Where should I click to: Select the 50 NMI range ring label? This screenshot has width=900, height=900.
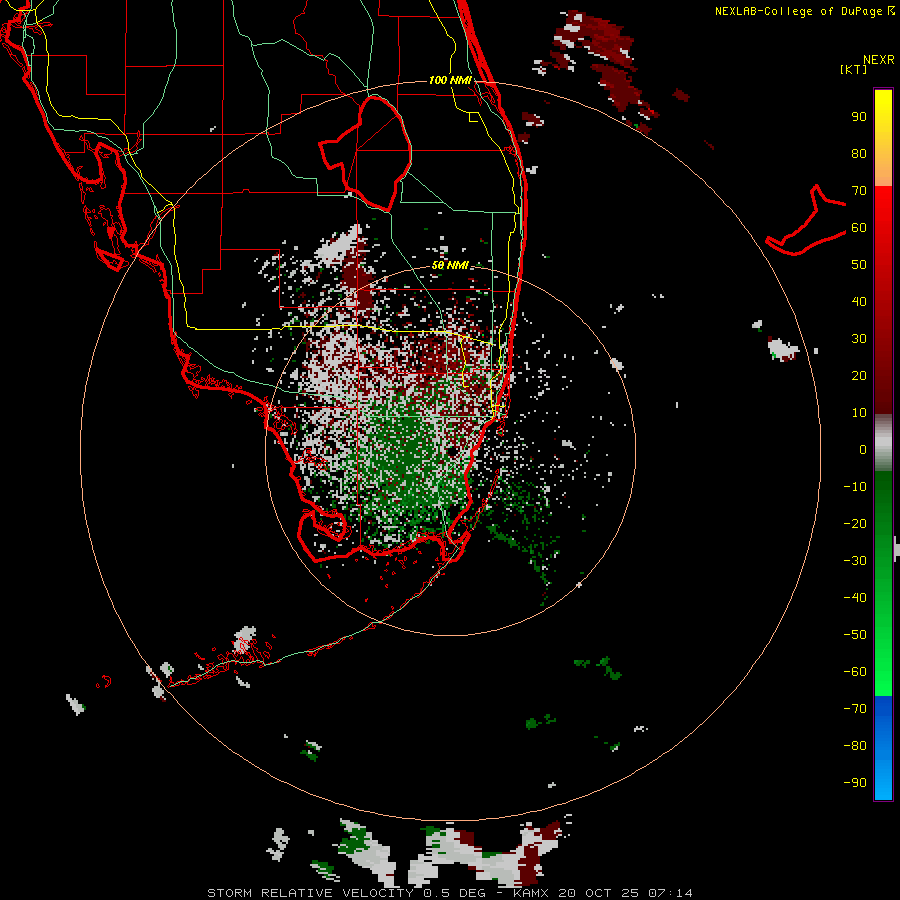[x=450, y=265]
